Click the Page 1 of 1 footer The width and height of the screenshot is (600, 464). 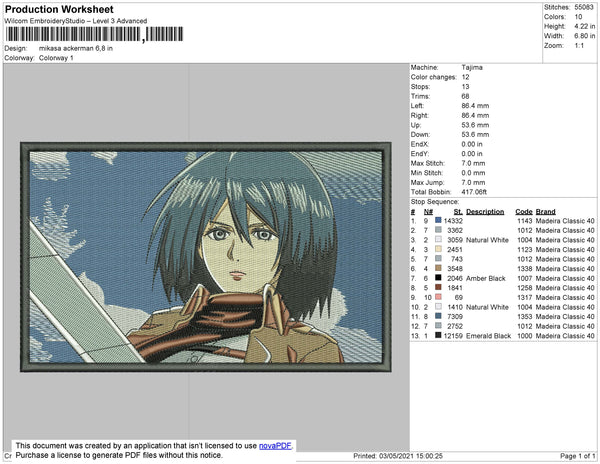[577, 456]
